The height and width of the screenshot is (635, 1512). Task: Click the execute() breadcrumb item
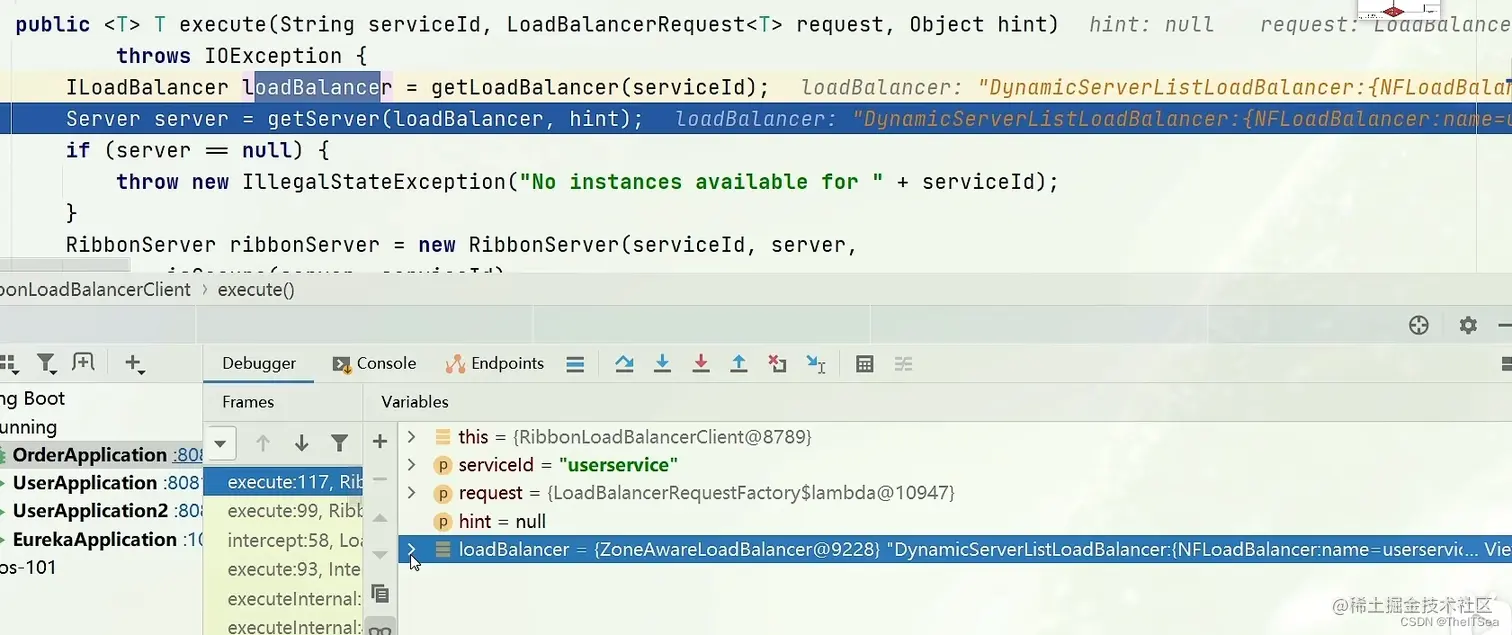click(256, 290)
